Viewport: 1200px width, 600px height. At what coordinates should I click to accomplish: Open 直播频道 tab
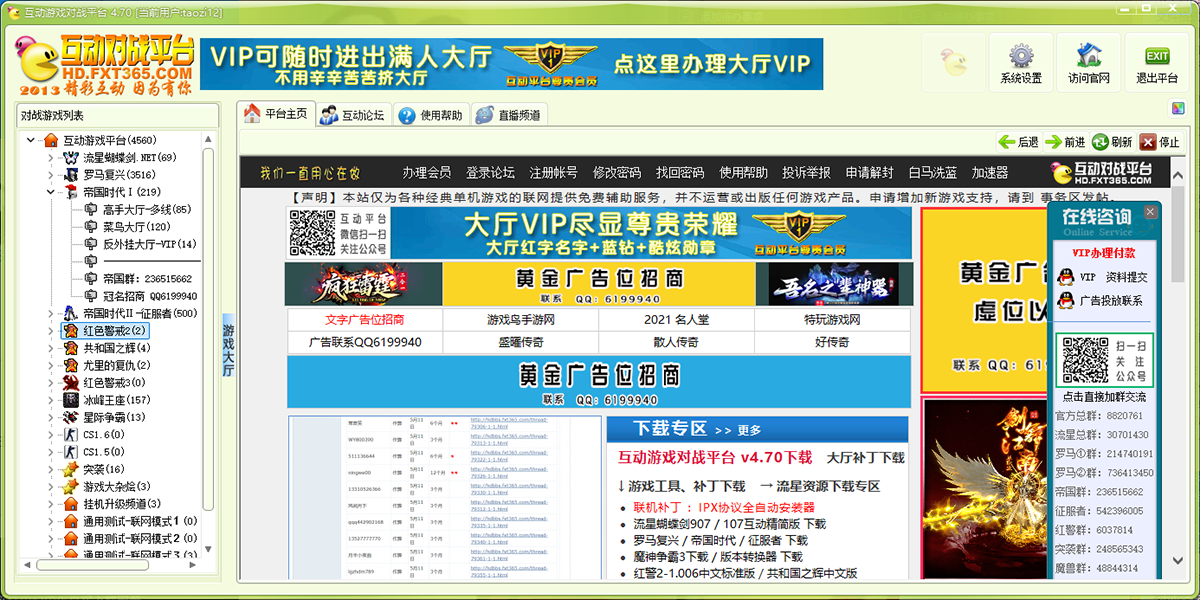click(508, 115)
